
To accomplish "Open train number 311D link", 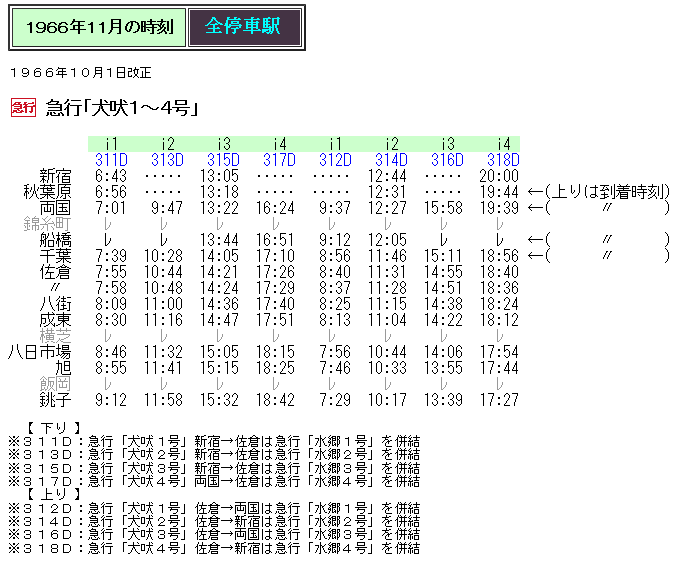I will click(111, 160).
